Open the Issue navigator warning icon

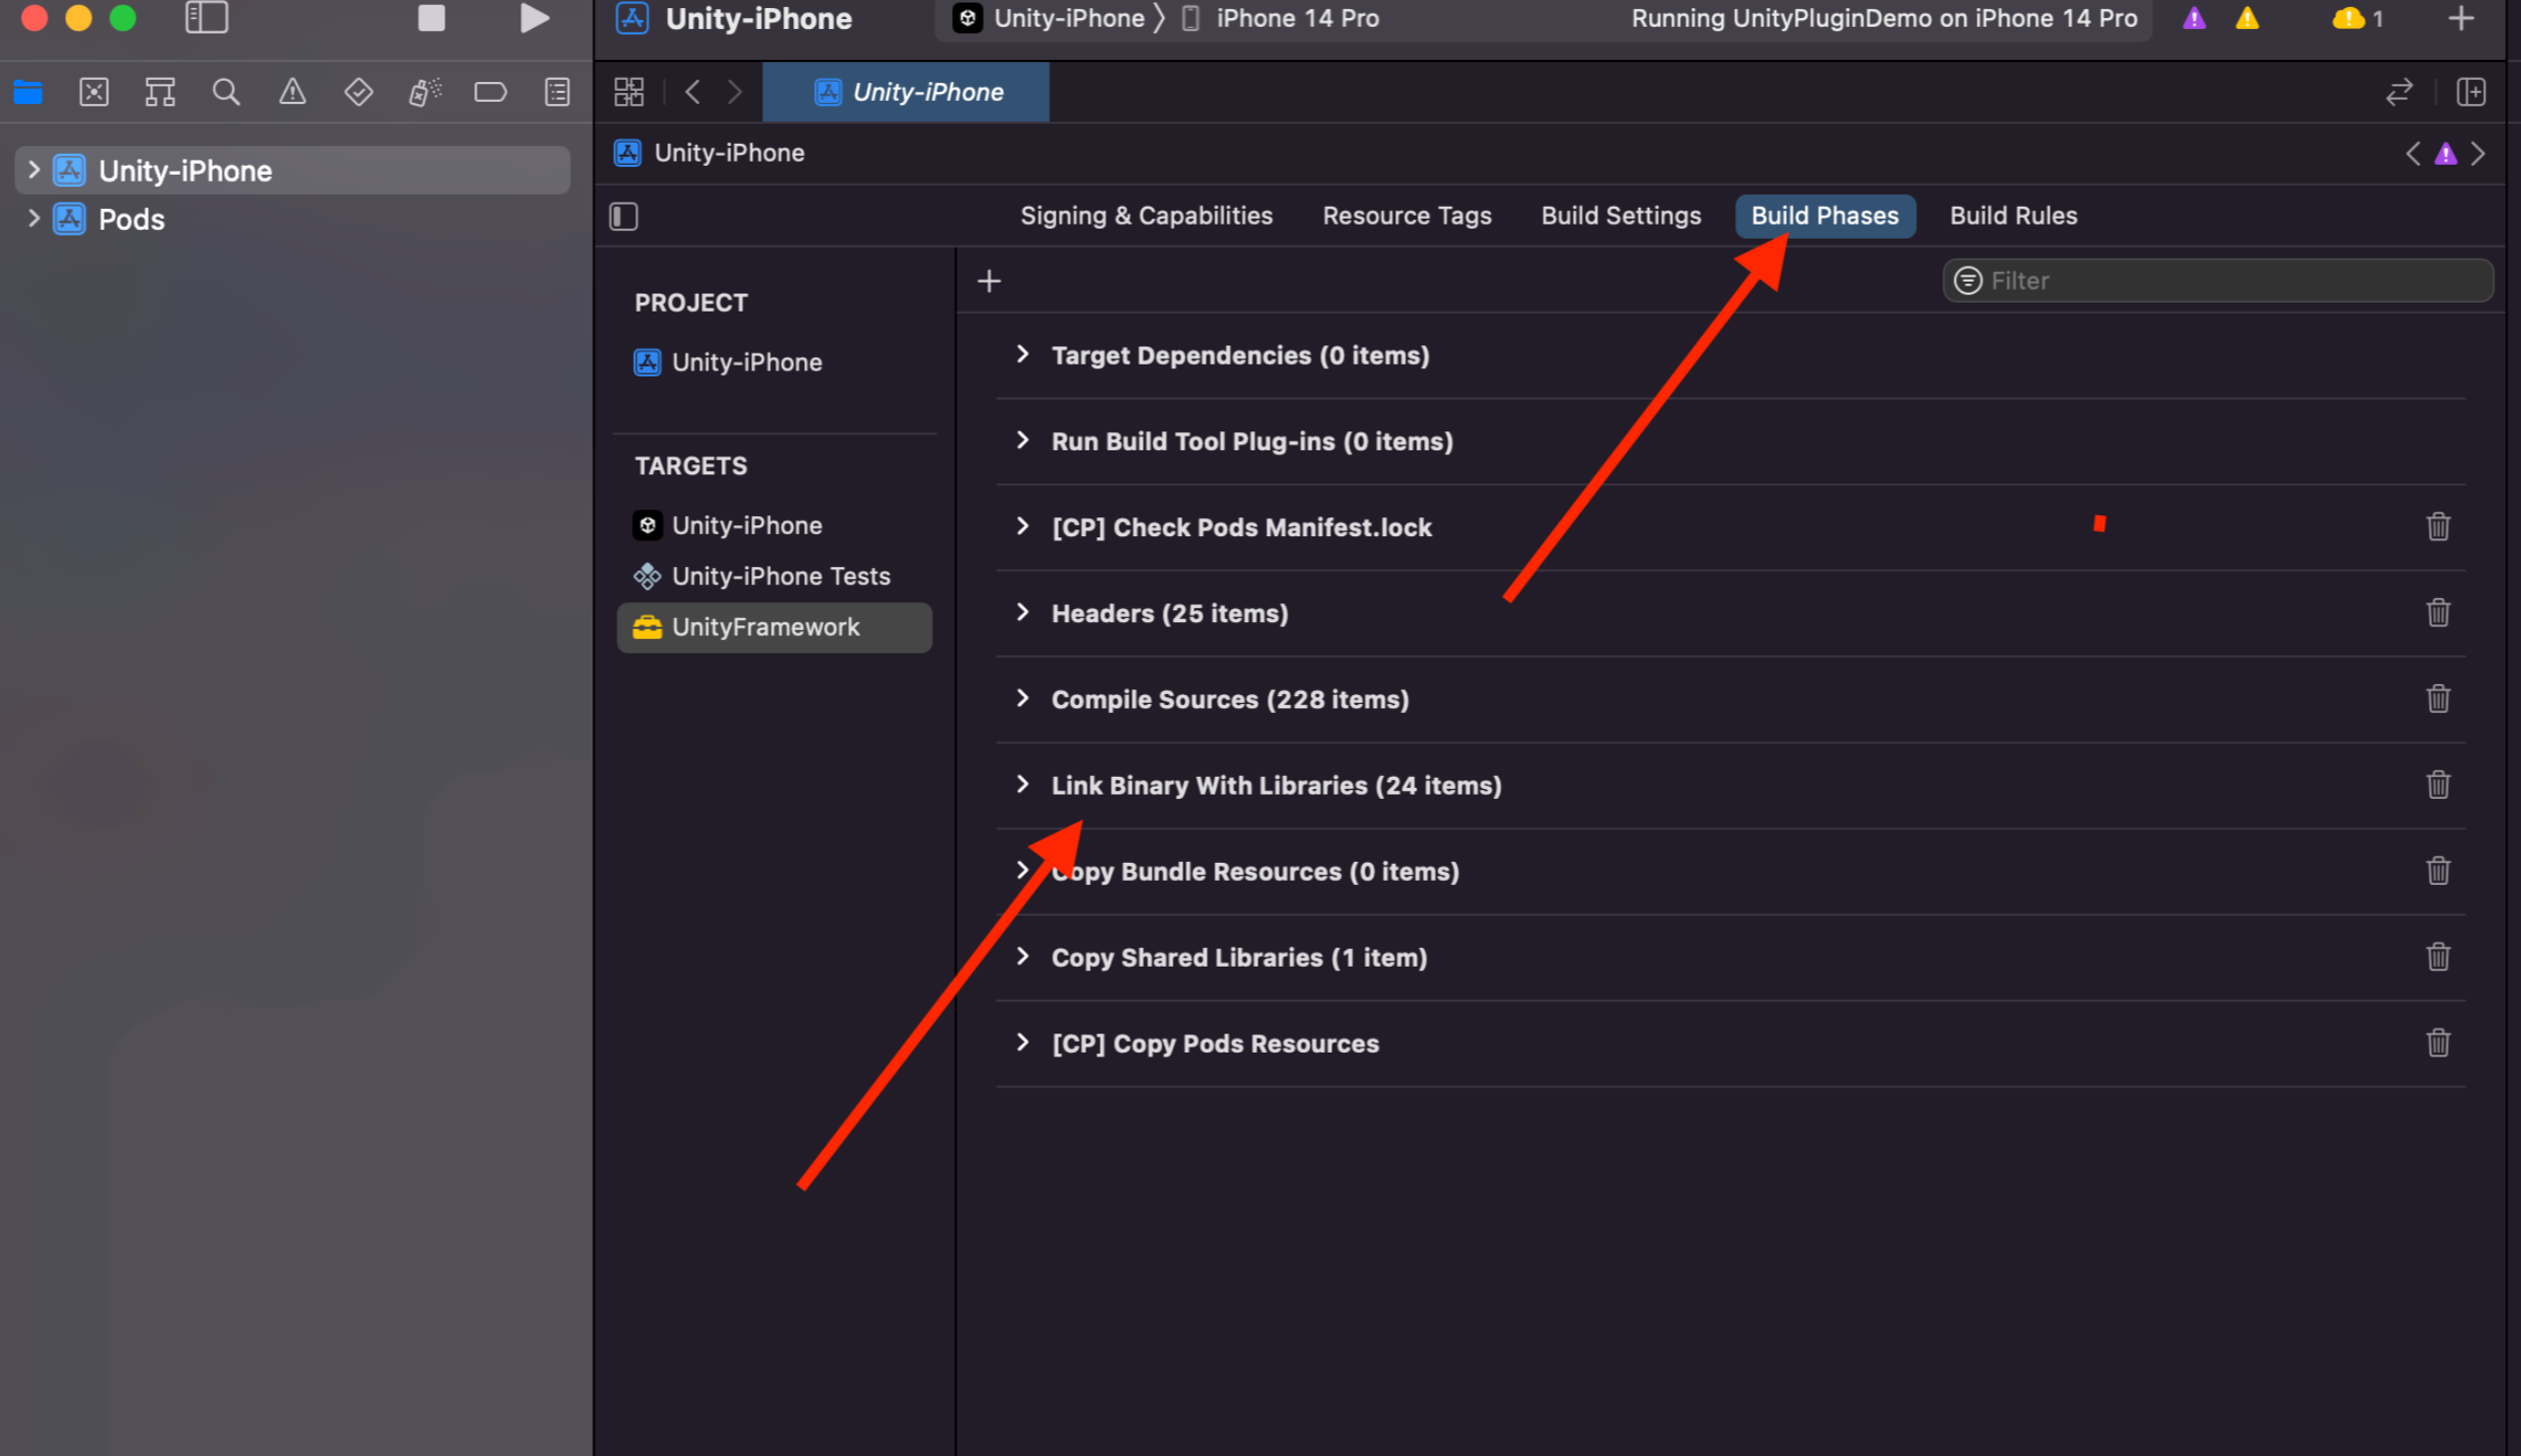coord(292,93)
